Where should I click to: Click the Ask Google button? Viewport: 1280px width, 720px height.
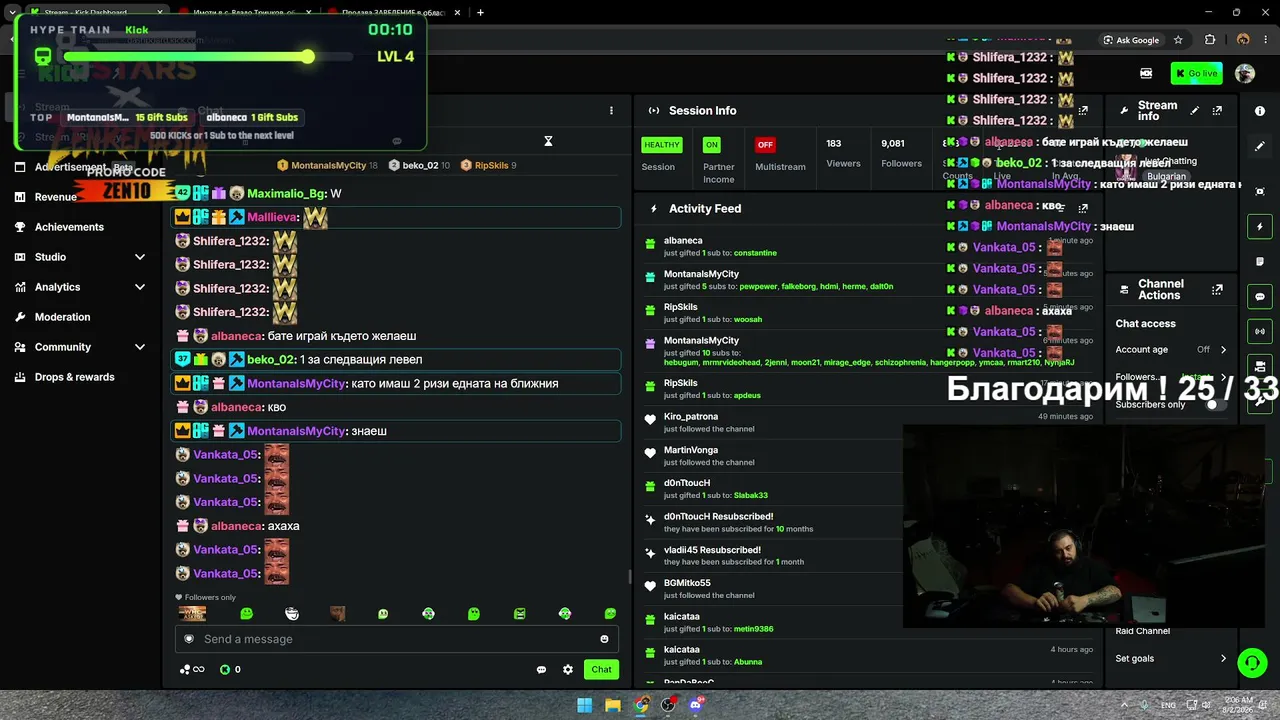click(1131, 40)
